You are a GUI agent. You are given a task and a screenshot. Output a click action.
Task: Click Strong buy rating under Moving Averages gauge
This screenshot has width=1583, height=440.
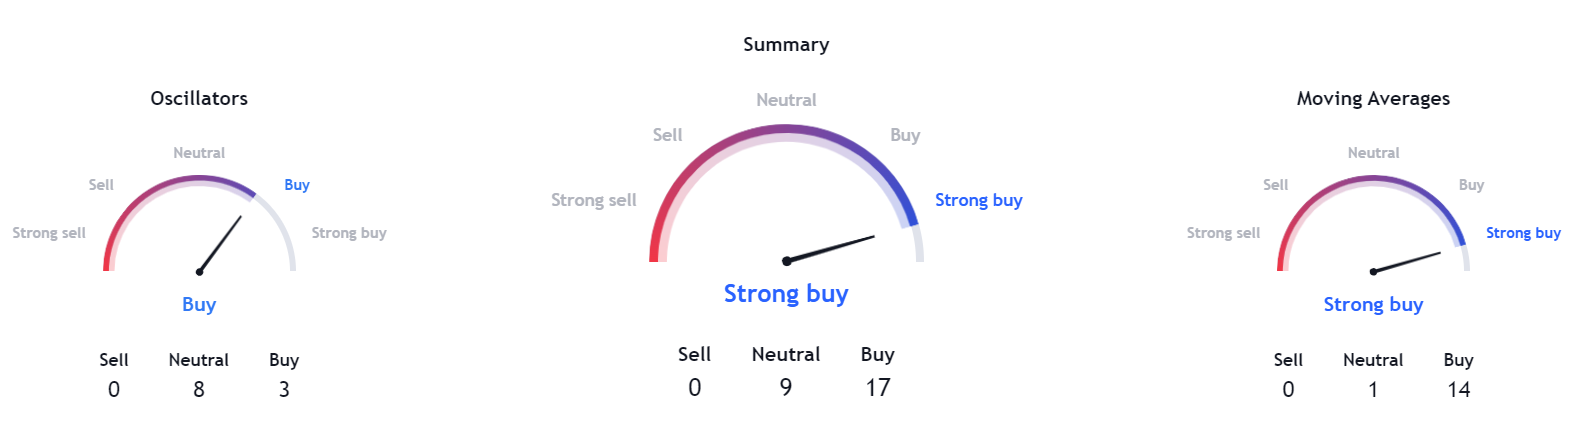(x=1373, y=305)
